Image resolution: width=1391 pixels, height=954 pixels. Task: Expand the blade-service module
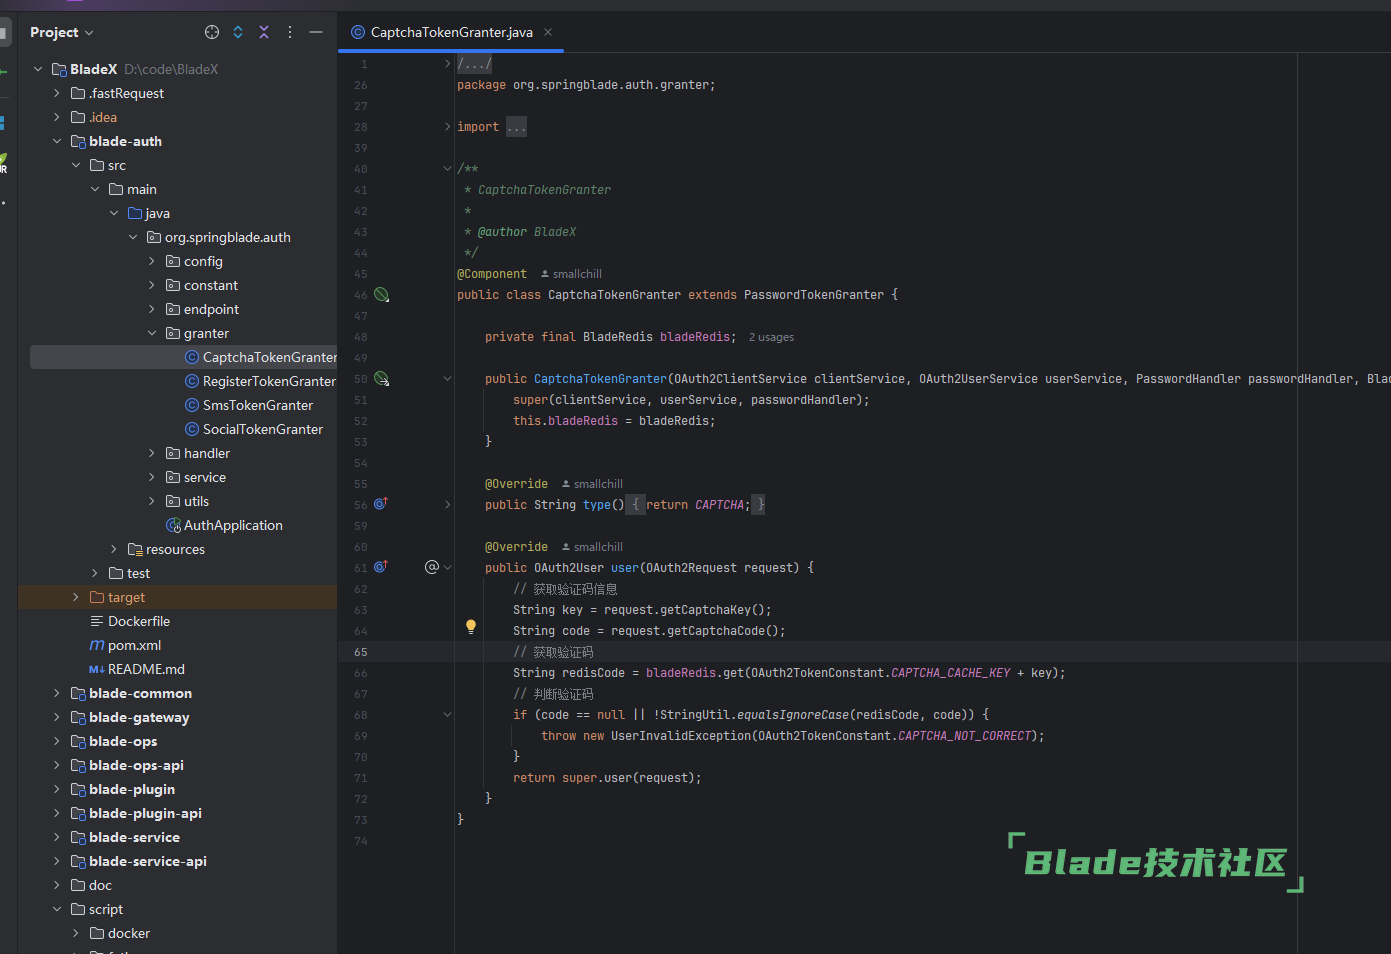(x=57, y=837)
